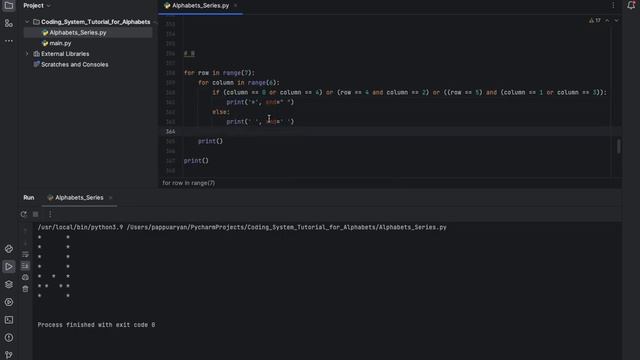Select Scratches and Consoles item

(75, 64)
